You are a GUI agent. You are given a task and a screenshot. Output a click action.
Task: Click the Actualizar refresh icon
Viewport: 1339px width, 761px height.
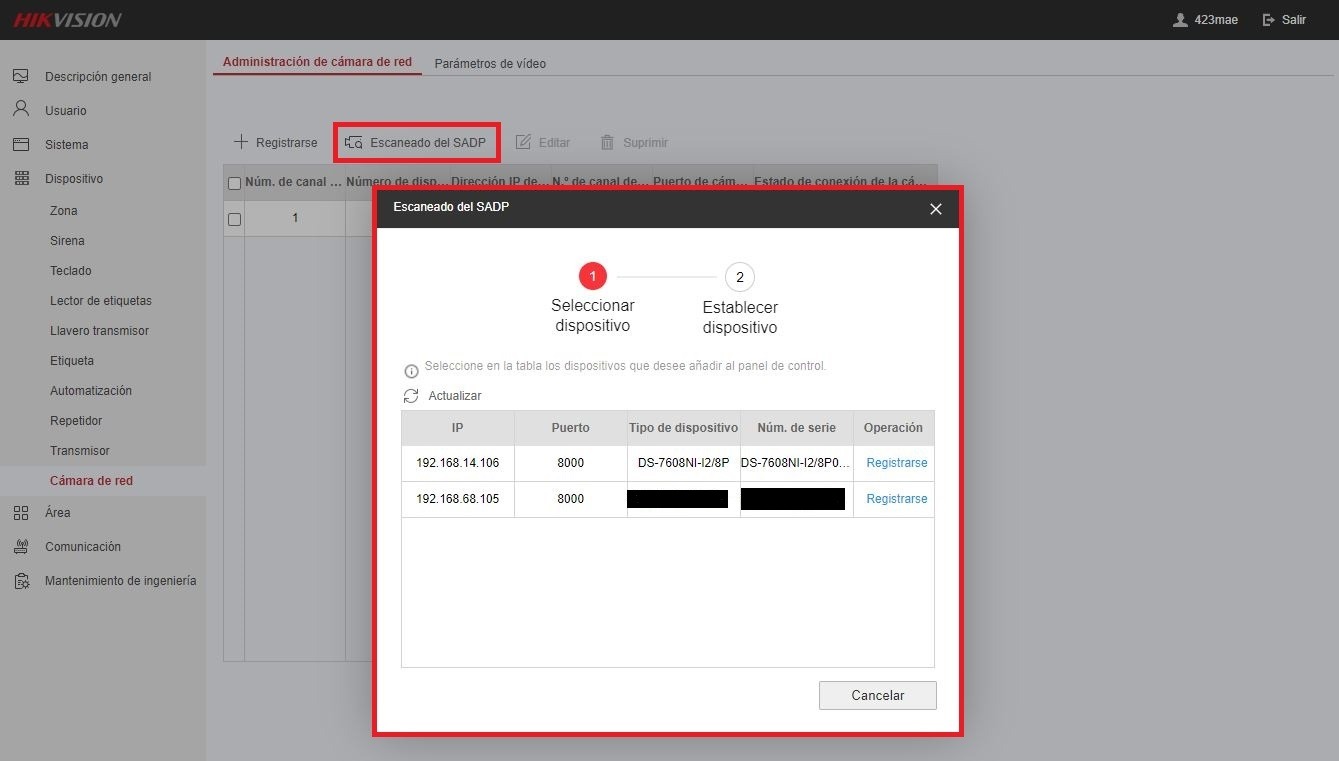[x=411, y=396]
